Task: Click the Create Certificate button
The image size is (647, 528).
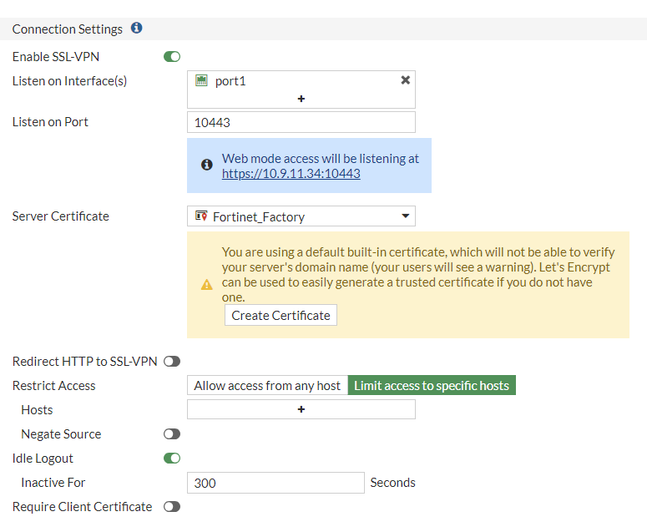Action: (280, 315)
